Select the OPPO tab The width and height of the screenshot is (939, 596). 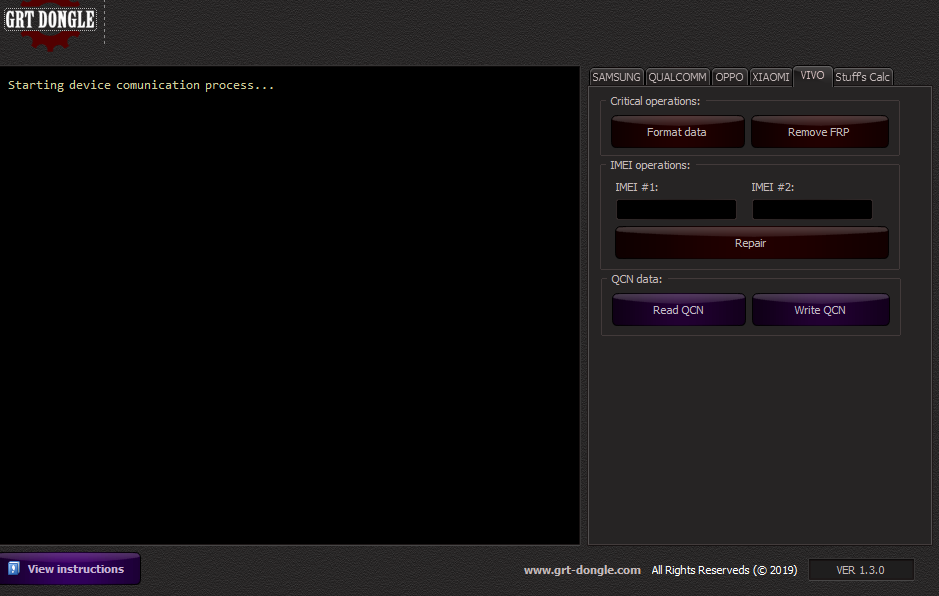coord(729,77)
